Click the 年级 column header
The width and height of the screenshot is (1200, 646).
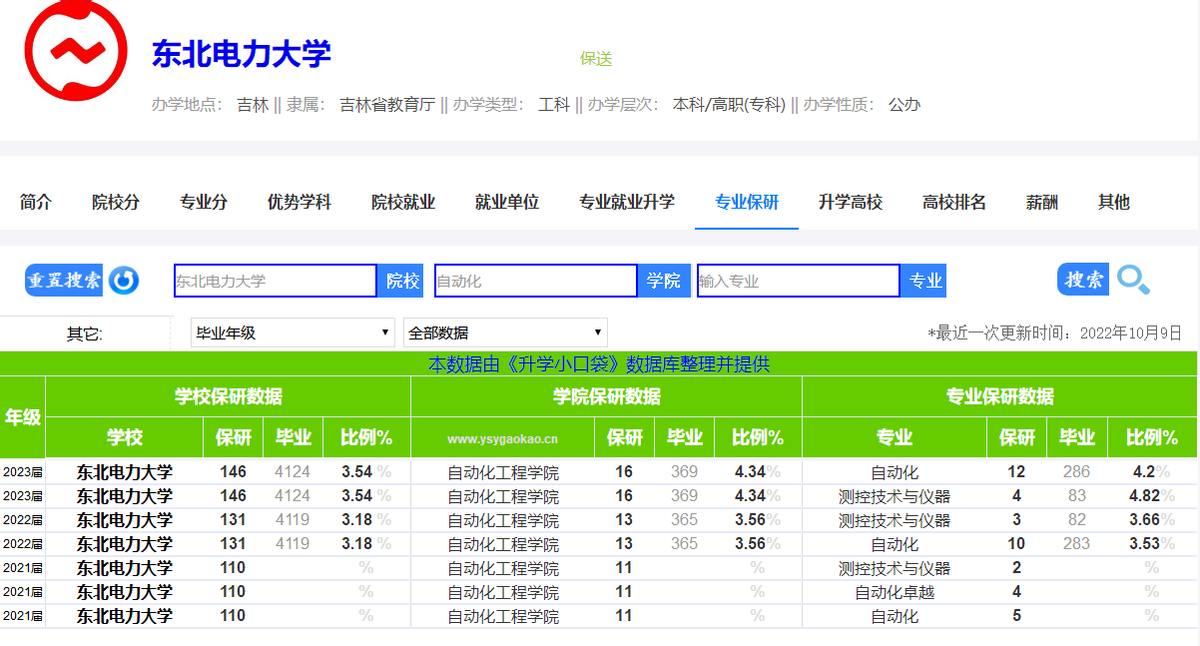coord(23,417)
